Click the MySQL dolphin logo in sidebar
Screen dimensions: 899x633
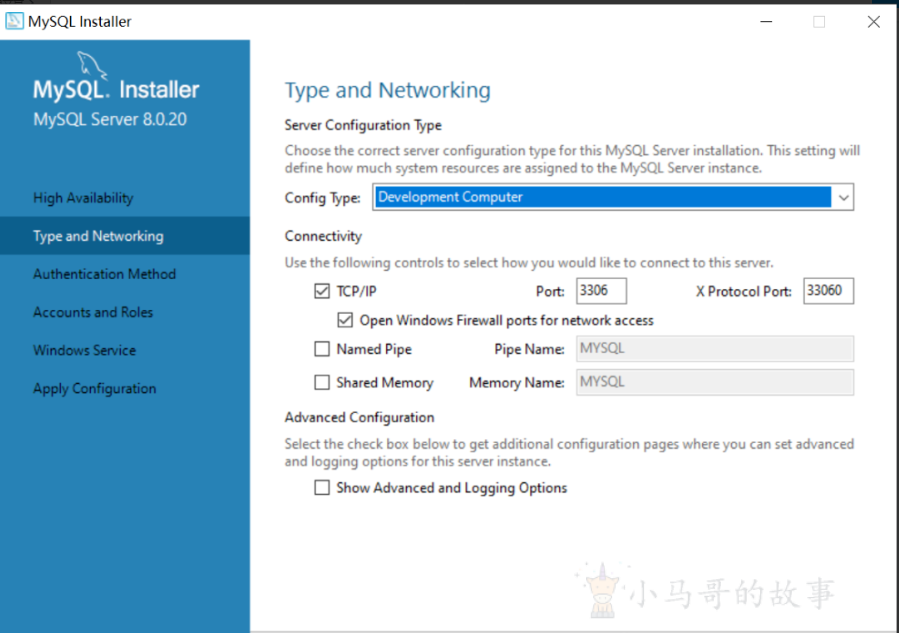tap(92, 65)
